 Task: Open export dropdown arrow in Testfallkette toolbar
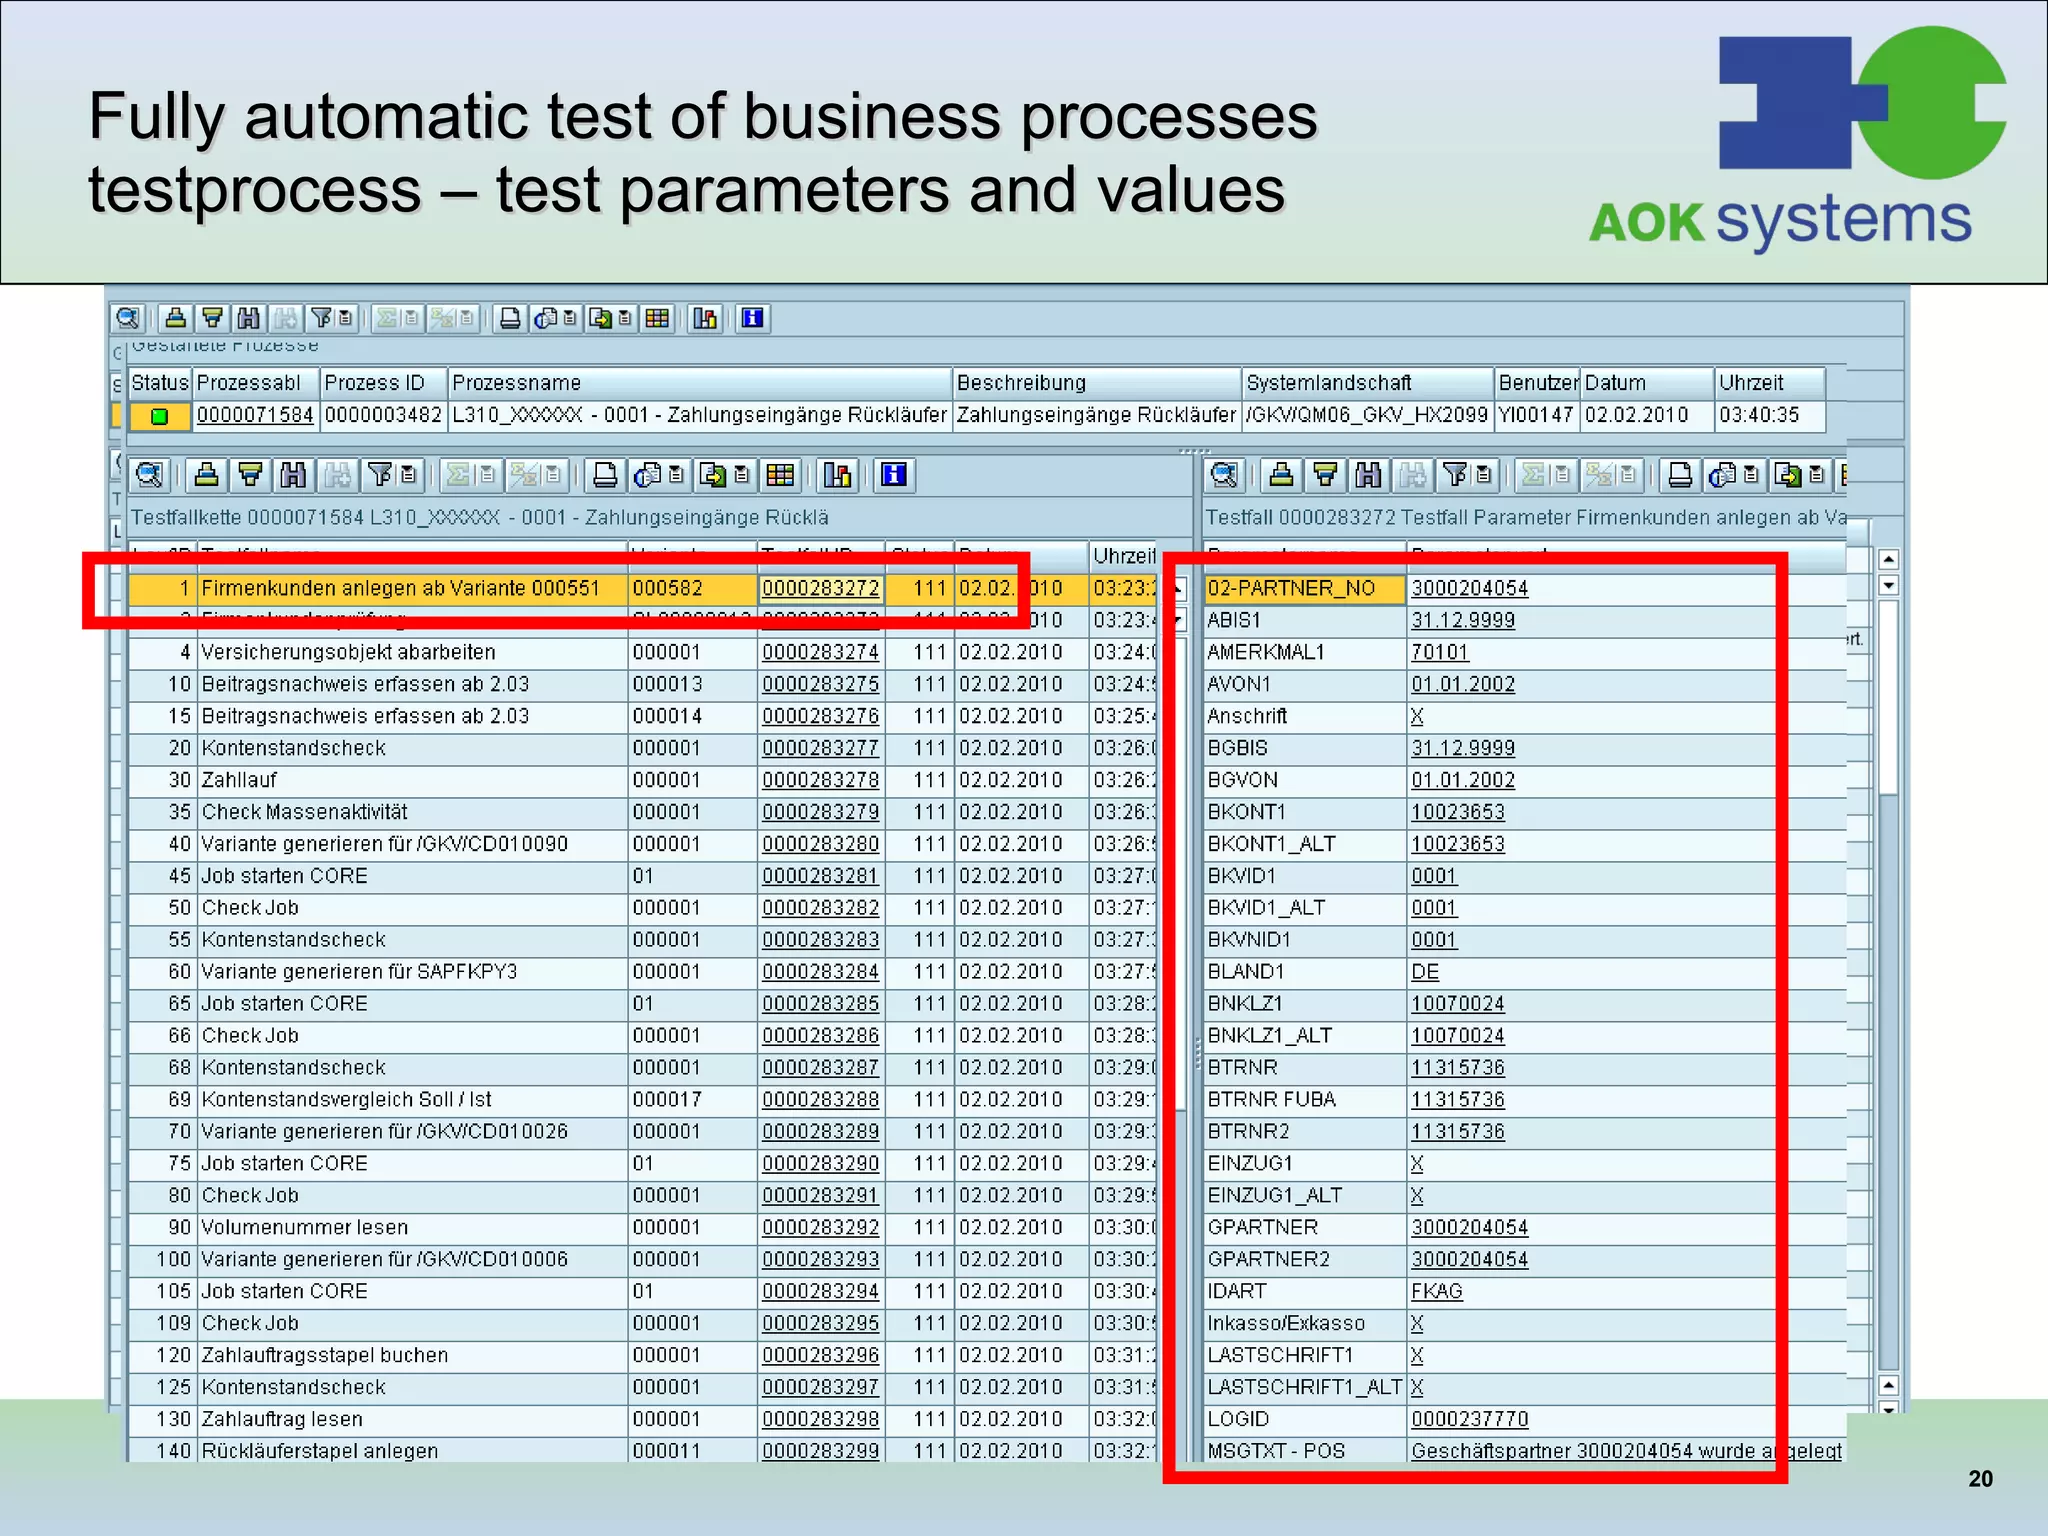[742, 474]
